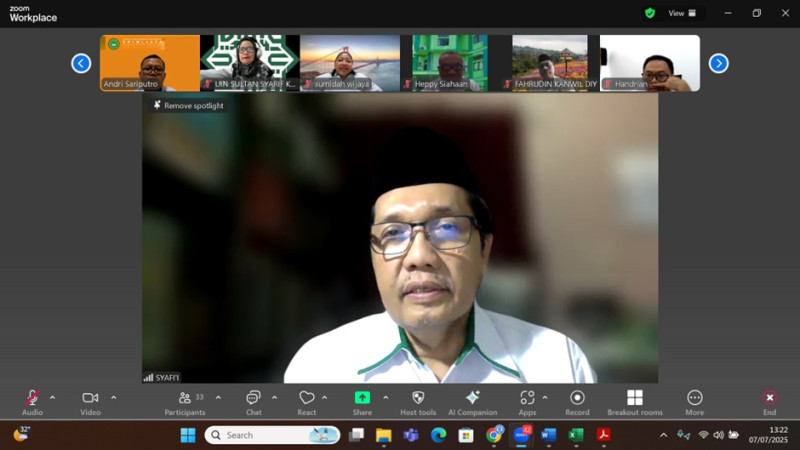Click the SYAFI'I speaker name label
This screenshot has width=800, height=450.
coord(167,378)
